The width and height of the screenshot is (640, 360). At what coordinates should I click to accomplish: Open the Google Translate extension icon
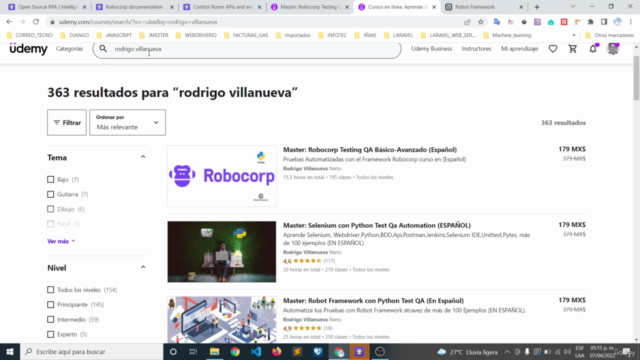tap(497, 22)
